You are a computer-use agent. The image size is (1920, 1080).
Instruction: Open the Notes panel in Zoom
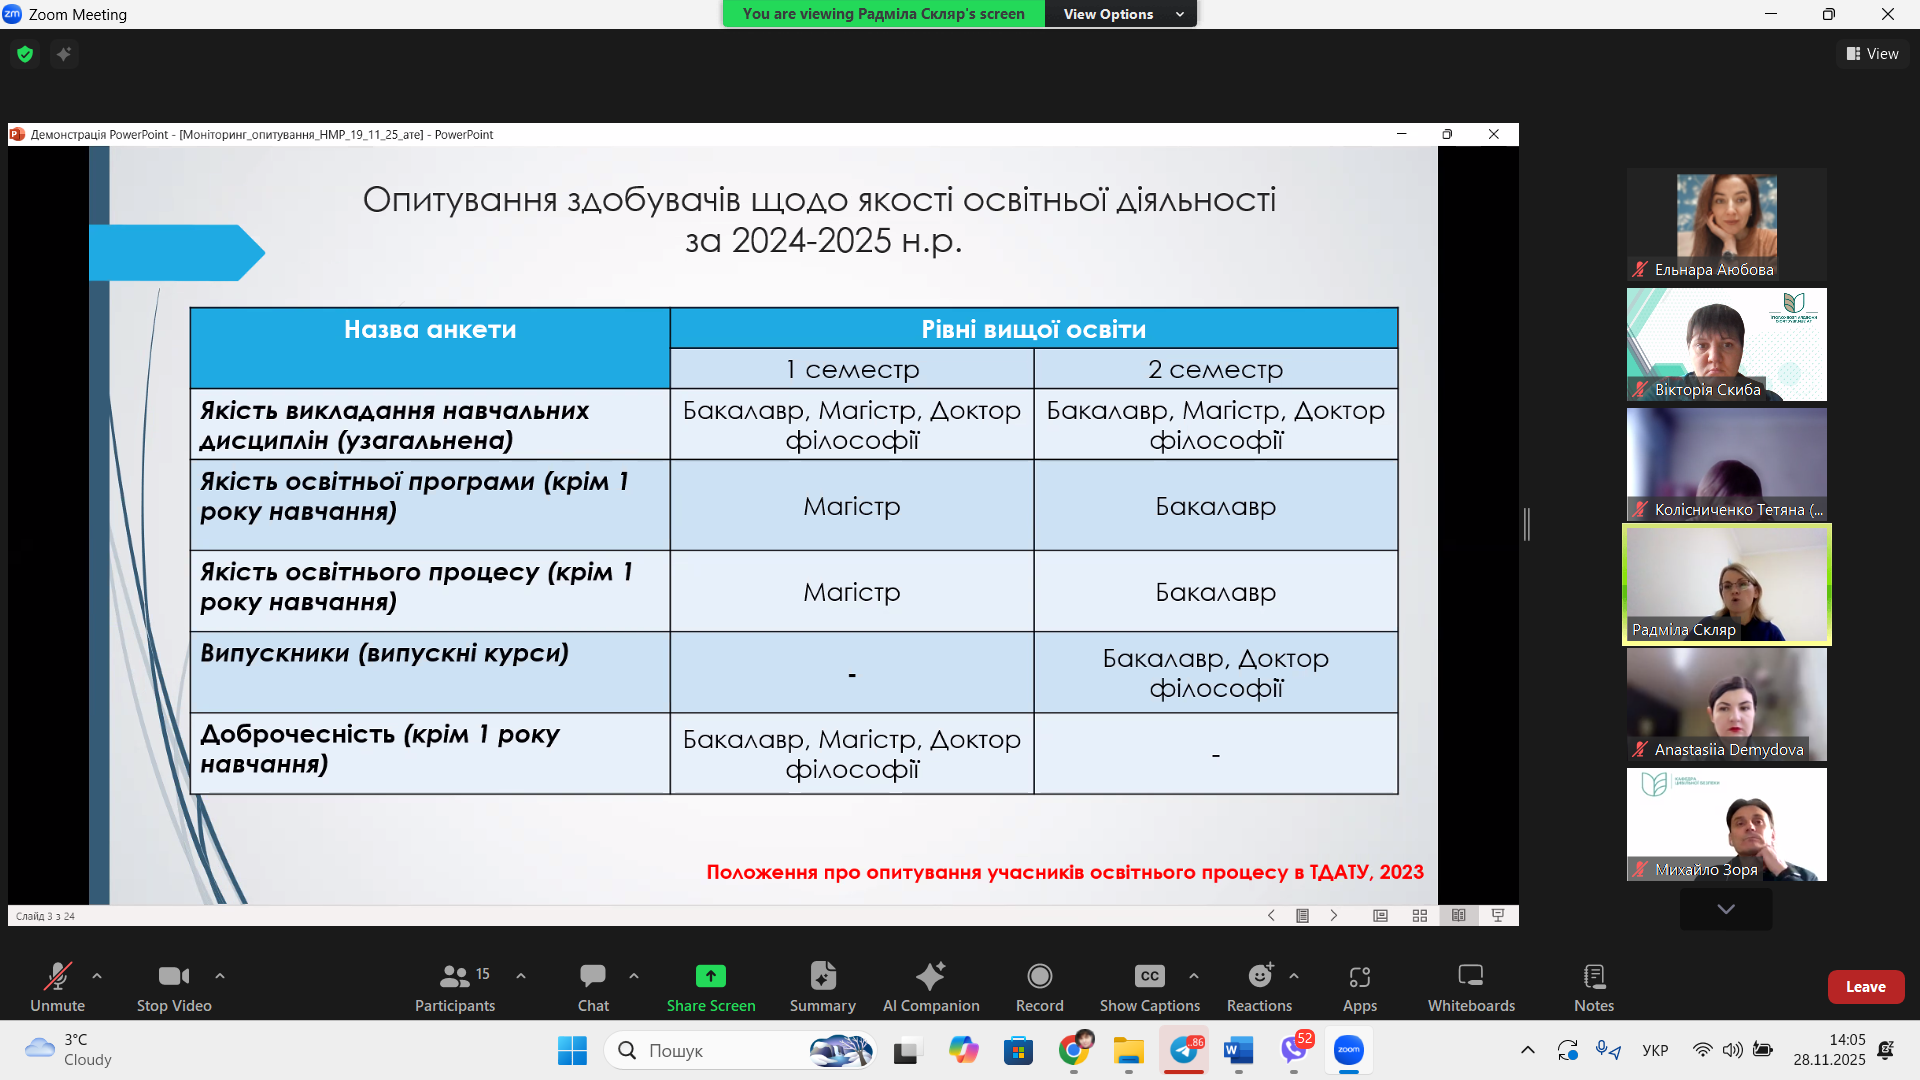click(1593, 986)
